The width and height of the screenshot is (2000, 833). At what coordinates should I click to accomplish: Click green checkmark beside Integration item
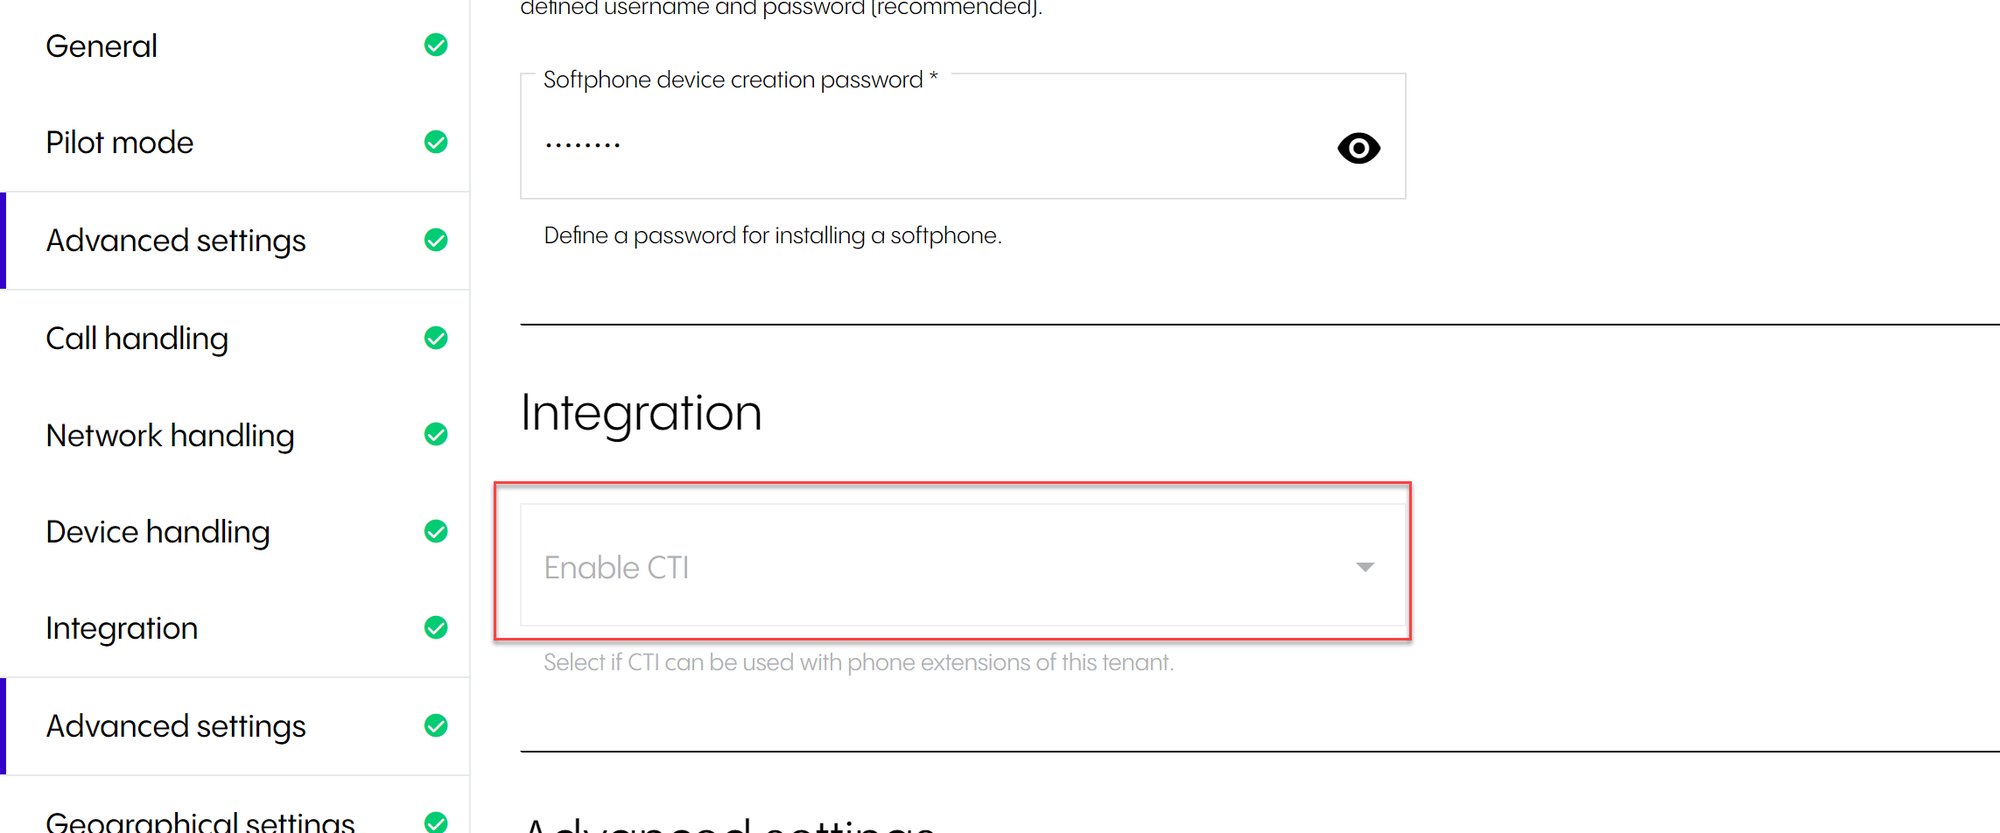pos(436,627)
